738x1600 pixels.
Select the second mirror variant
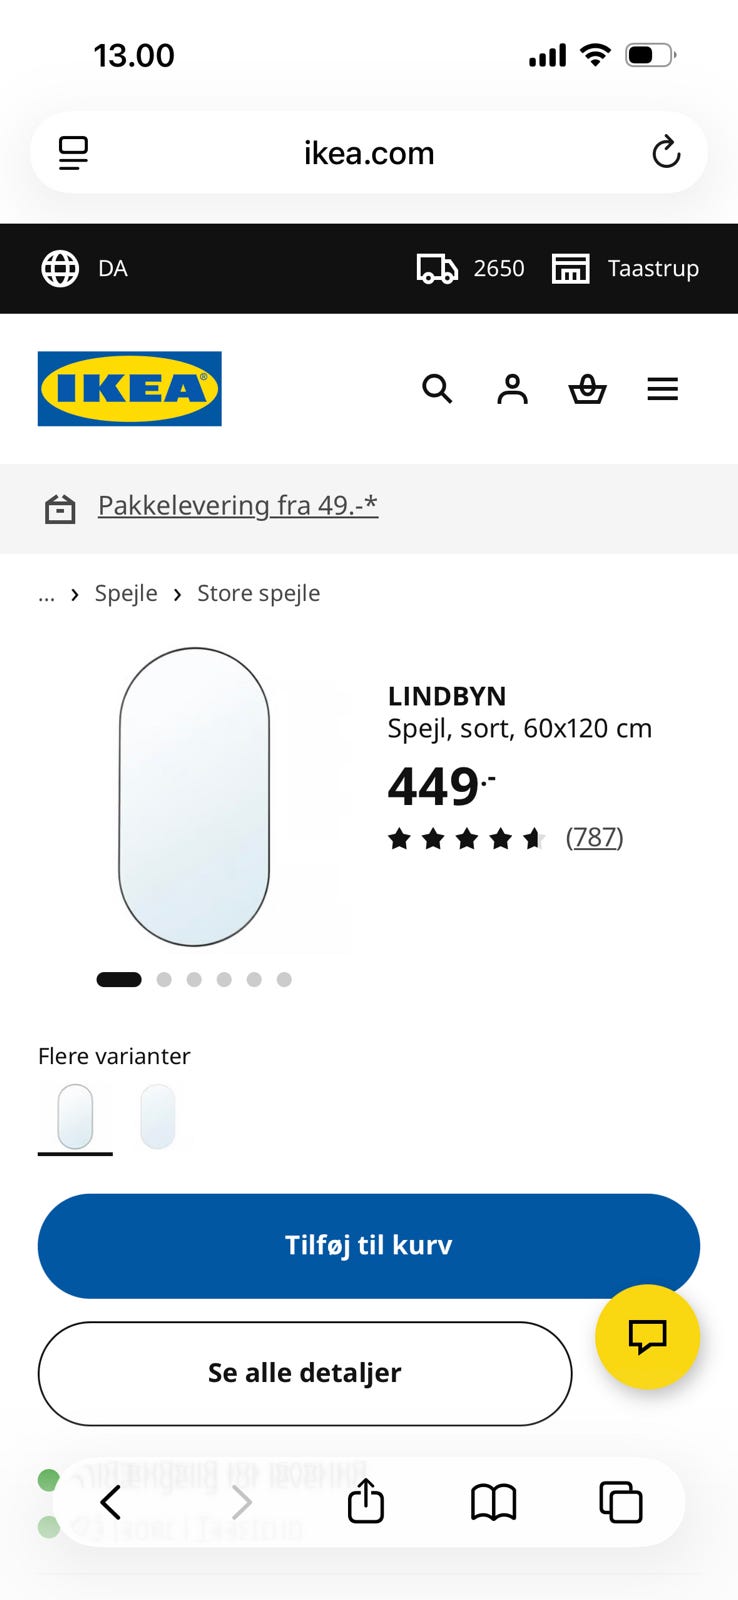pyautogui.click(x=158, y=1116)
